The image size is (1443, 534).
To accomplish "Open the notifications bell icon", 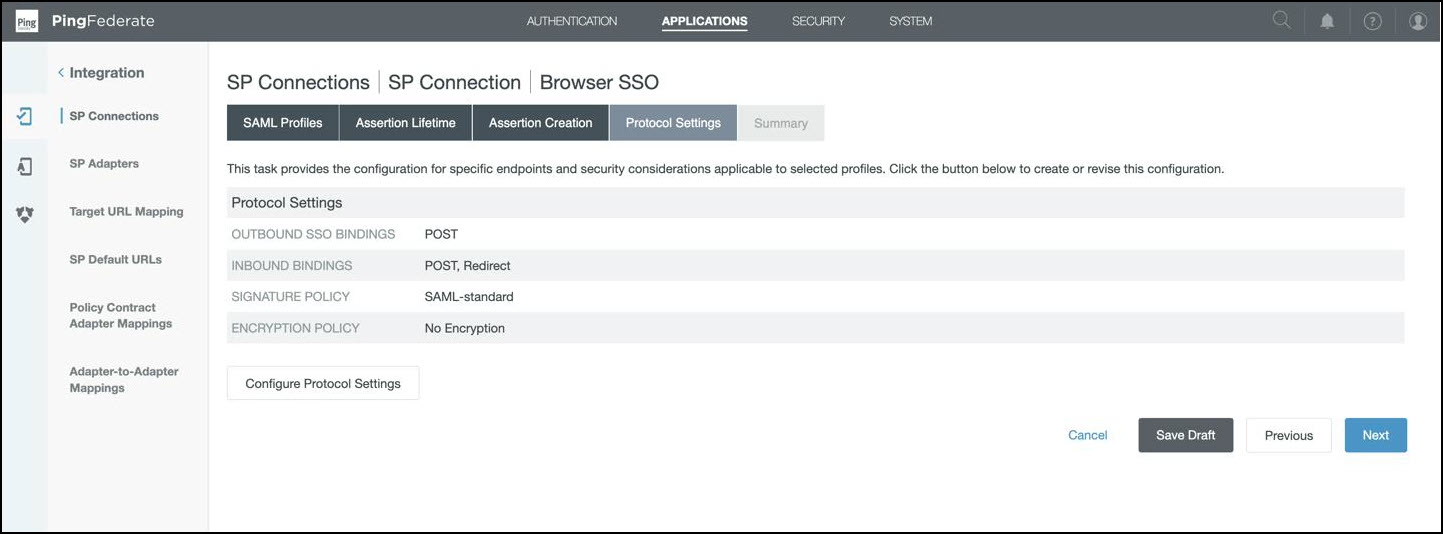I will click(1327, 21).
